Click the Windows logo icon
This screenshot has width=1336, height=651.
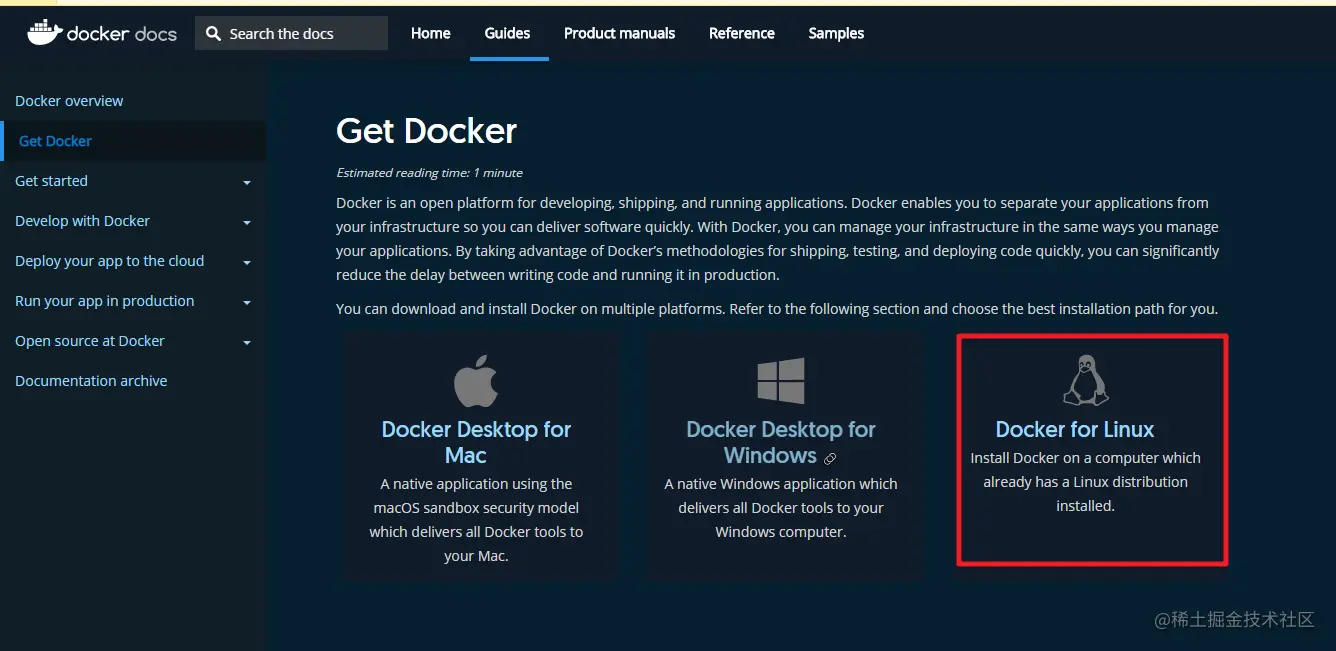point(781,381)
